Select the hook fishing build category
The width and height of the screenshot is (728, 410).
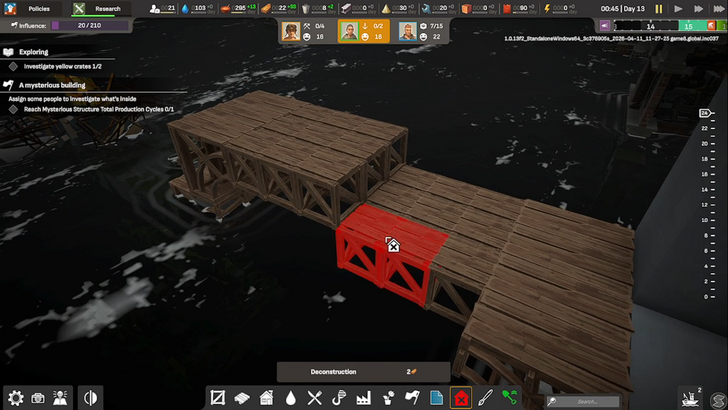tap(339, 398)
